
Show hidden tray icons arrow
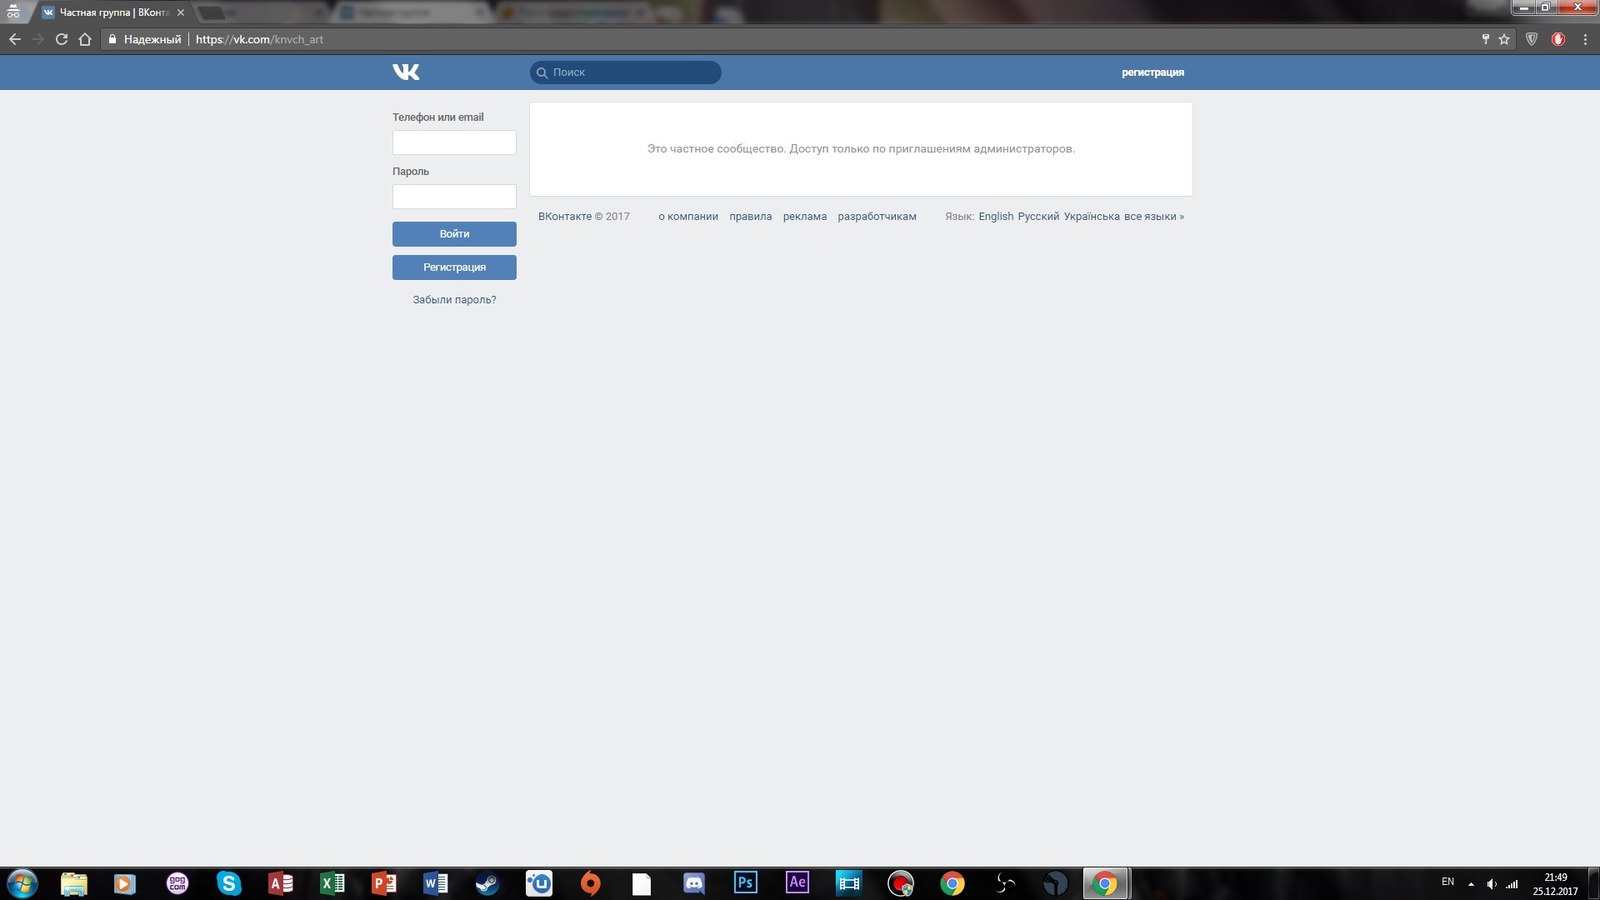pos(1471,884)
